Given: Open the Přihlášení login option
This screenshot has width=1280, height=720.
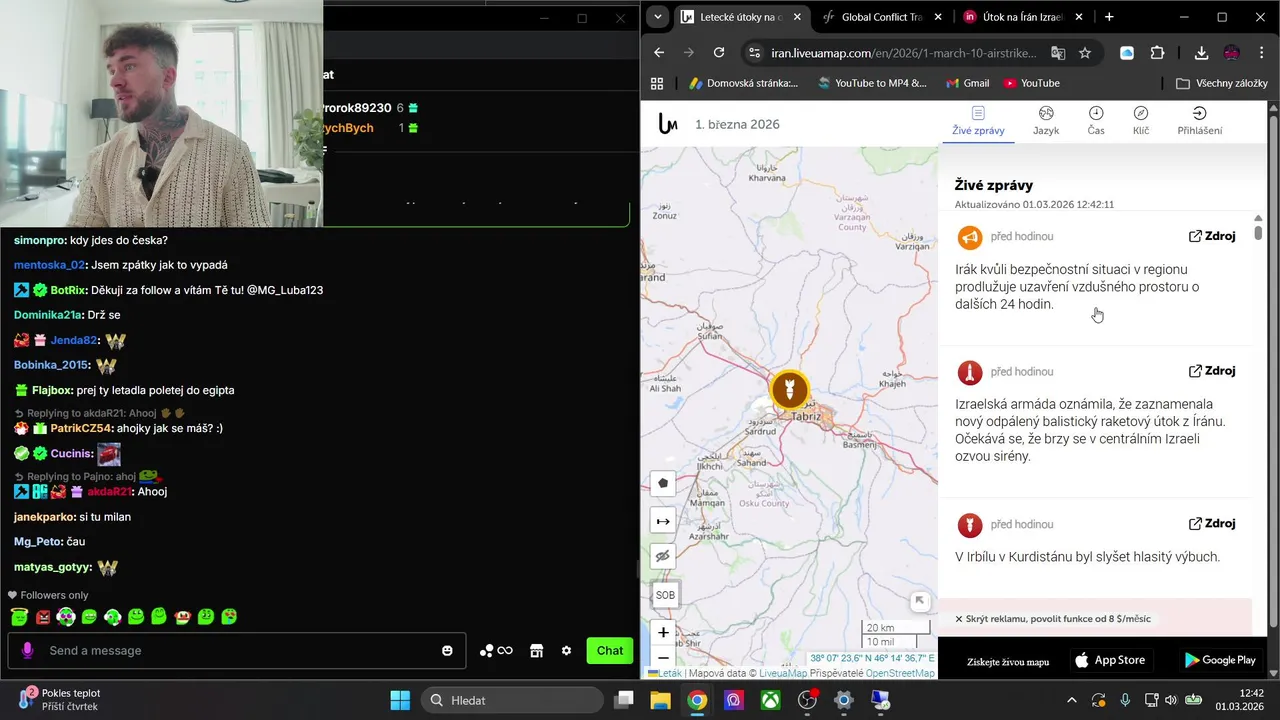Looking at the screenshot, I should click(x=1199, y=122).
